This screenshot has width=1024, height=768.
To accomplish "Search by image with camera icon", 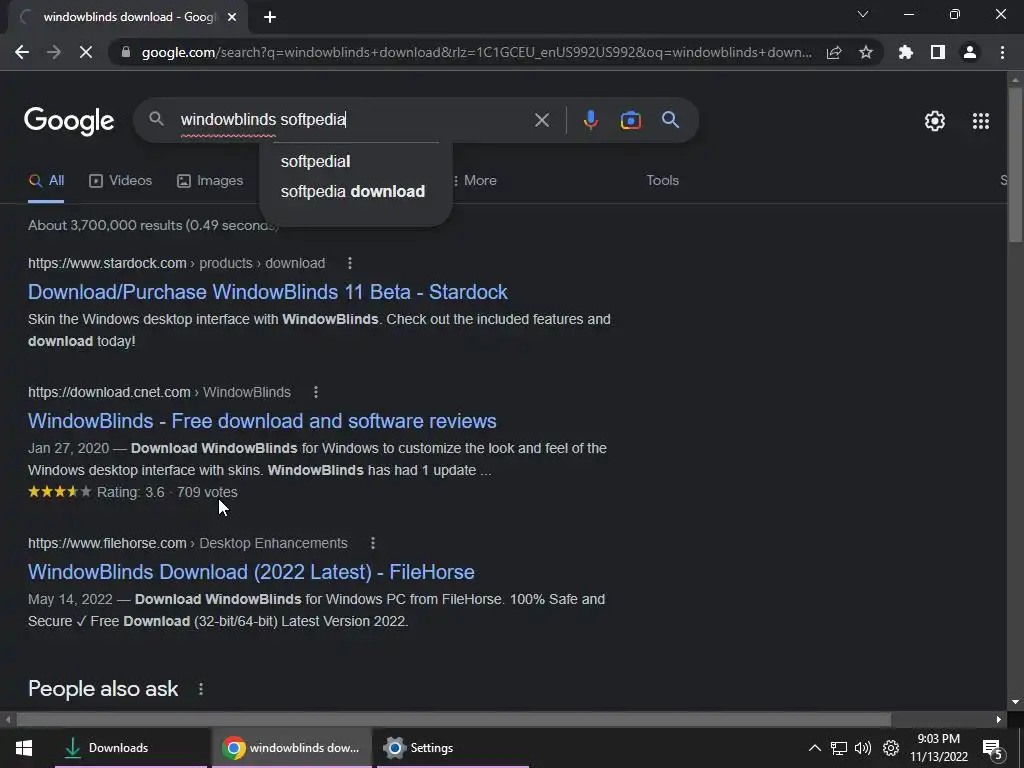I will pyautogui.click(x=631, y=120).
